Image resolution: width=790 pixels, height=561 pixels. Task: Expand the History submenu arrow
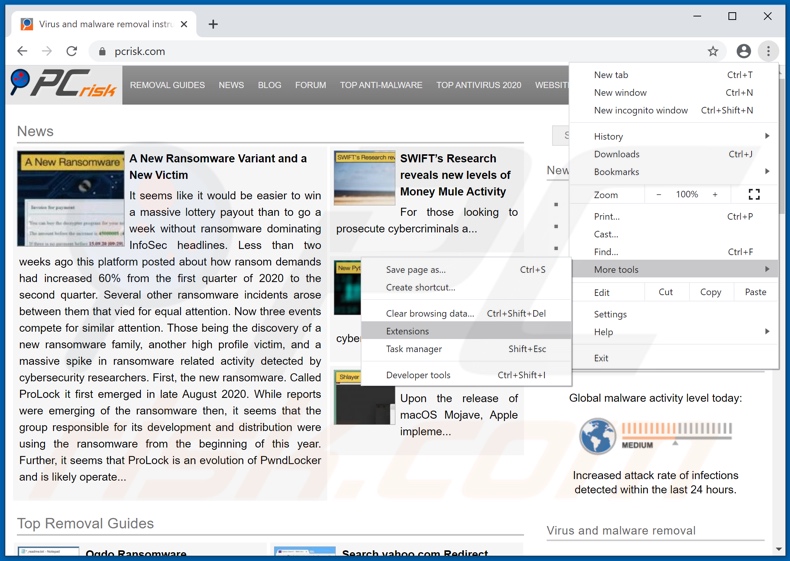pyautogui.click(x=767, y=136)
